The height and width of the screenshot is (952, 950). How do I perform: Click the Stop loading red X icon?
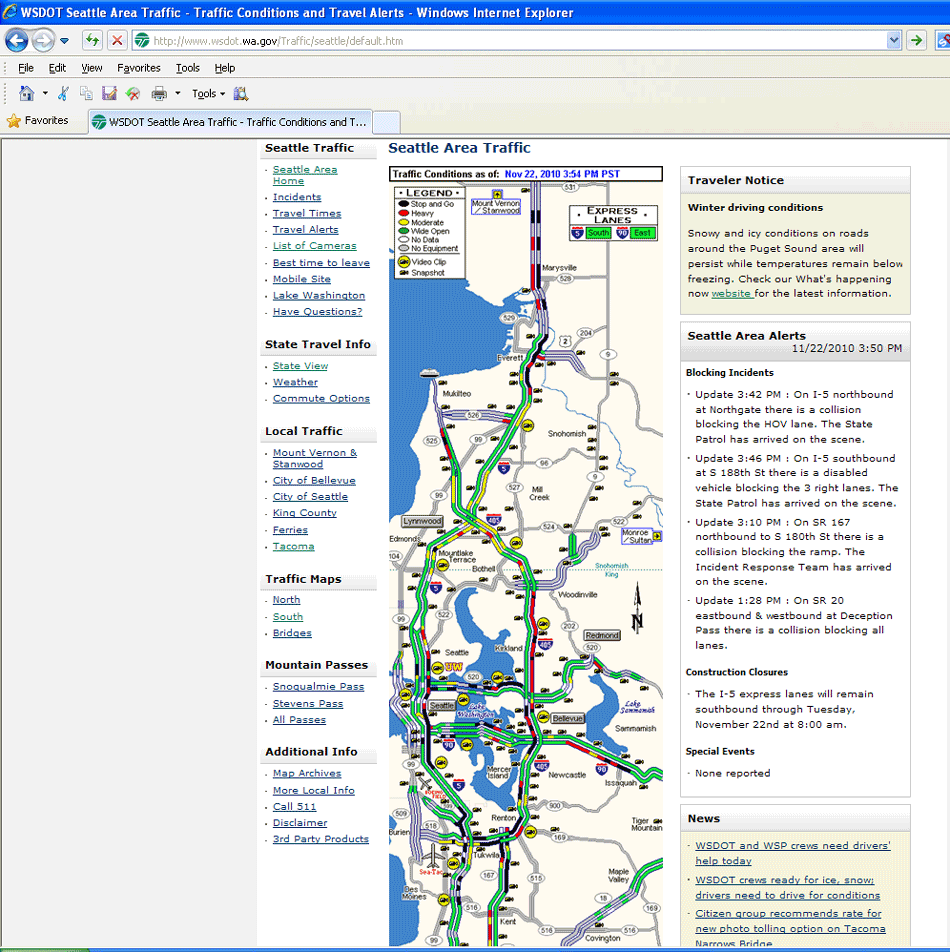coord(117,40)
